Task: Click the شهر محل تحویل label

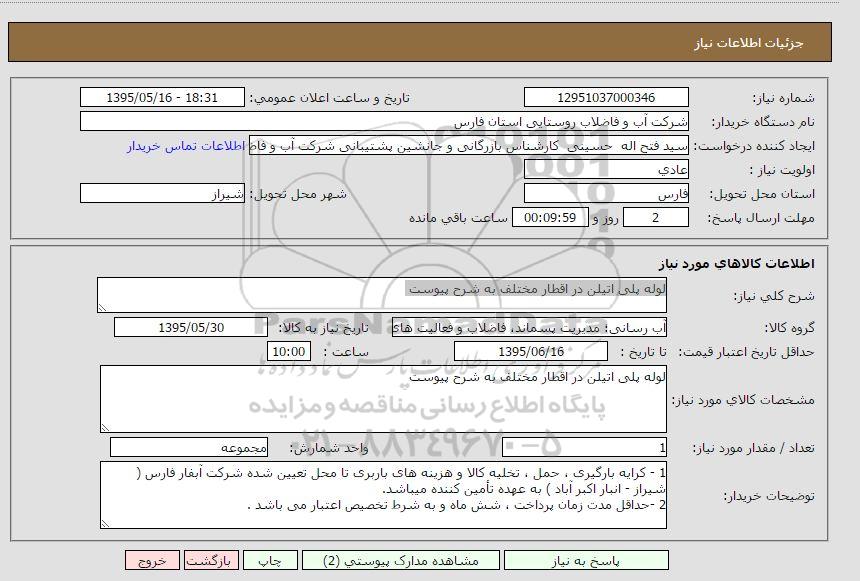Action: tap(298, 194)
